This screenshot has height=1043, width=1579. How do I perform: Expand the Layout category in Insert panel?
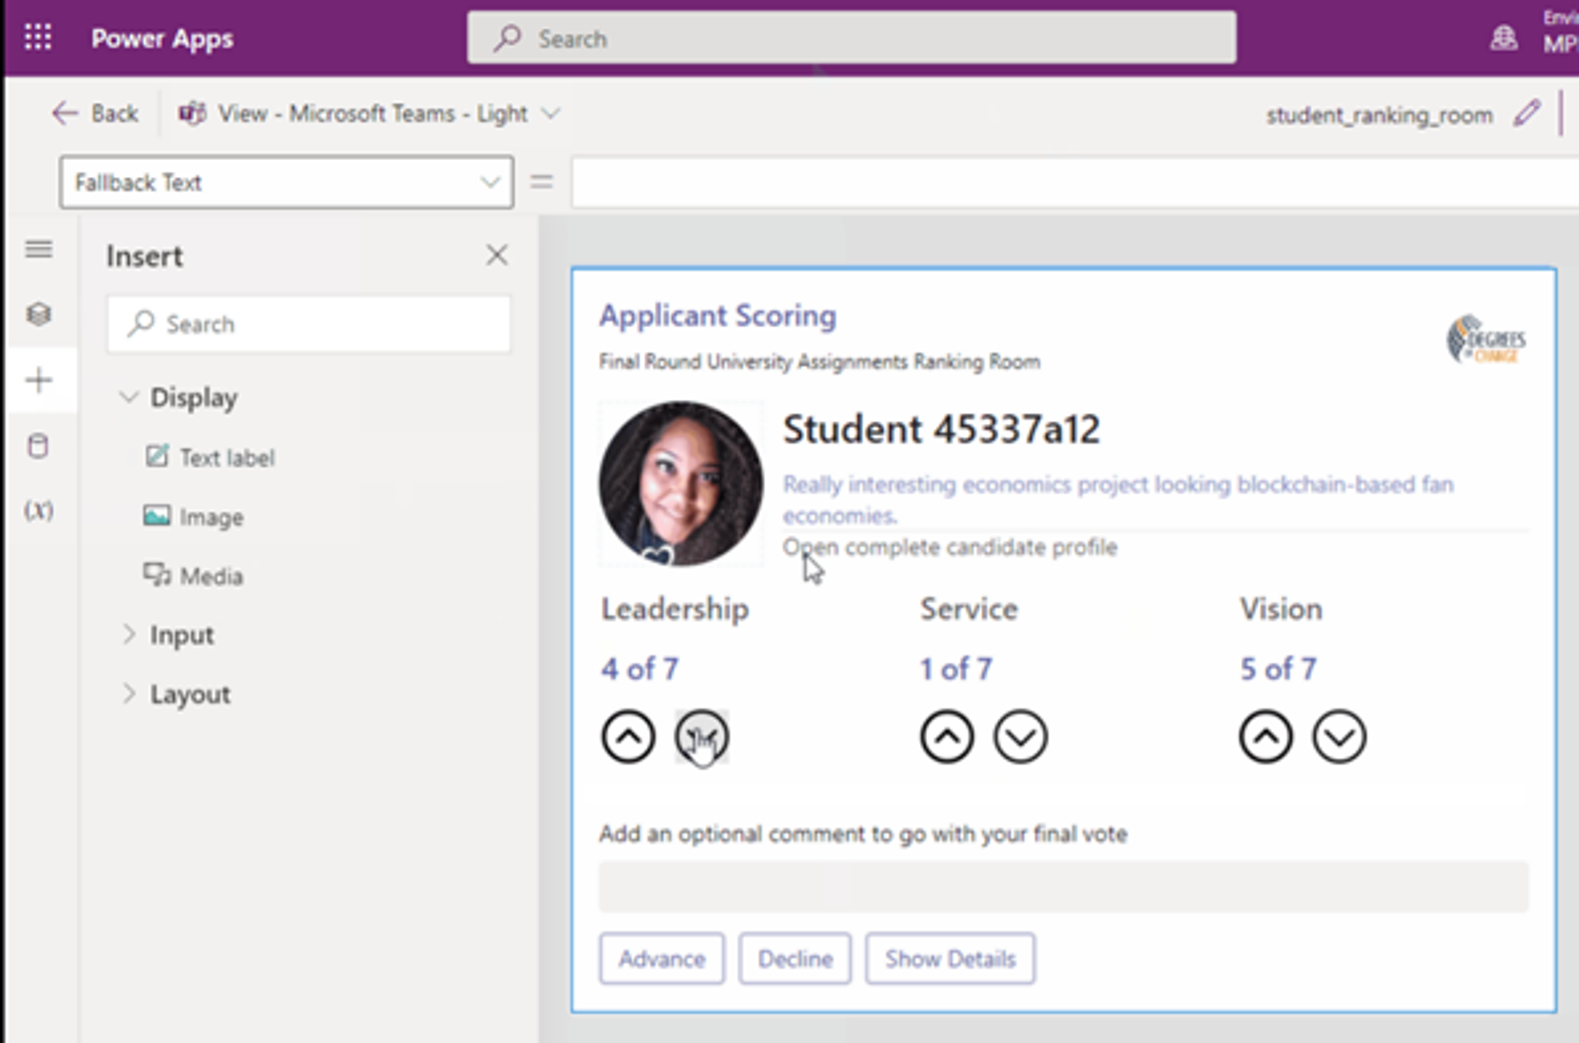click(x=189, y=694)
